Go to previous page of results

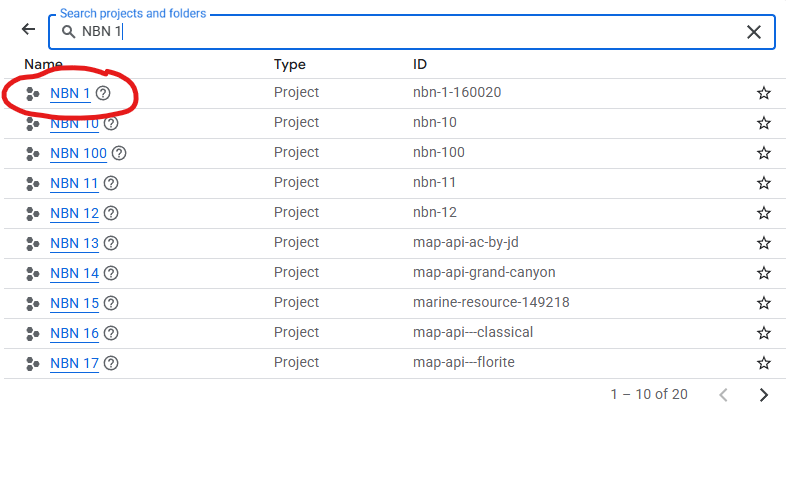pyautogui.click(x=724, y=395)
